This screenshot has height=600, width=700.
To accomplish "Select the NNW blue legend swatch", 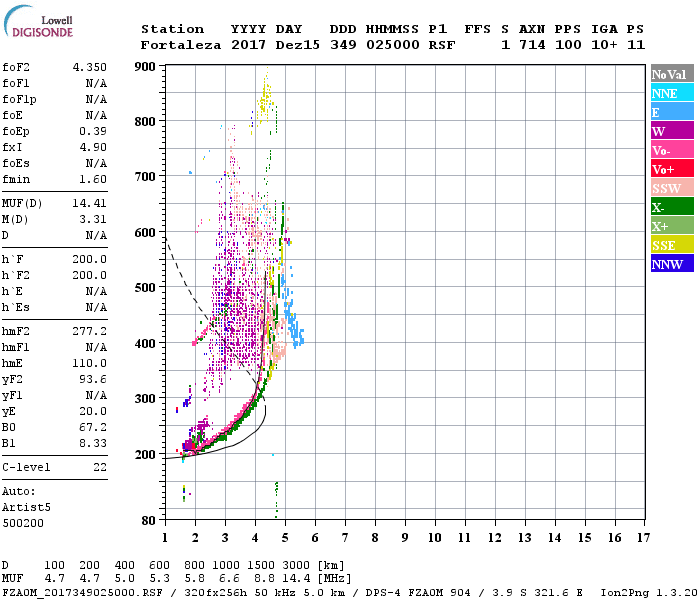I will click(x=671, y=264).
